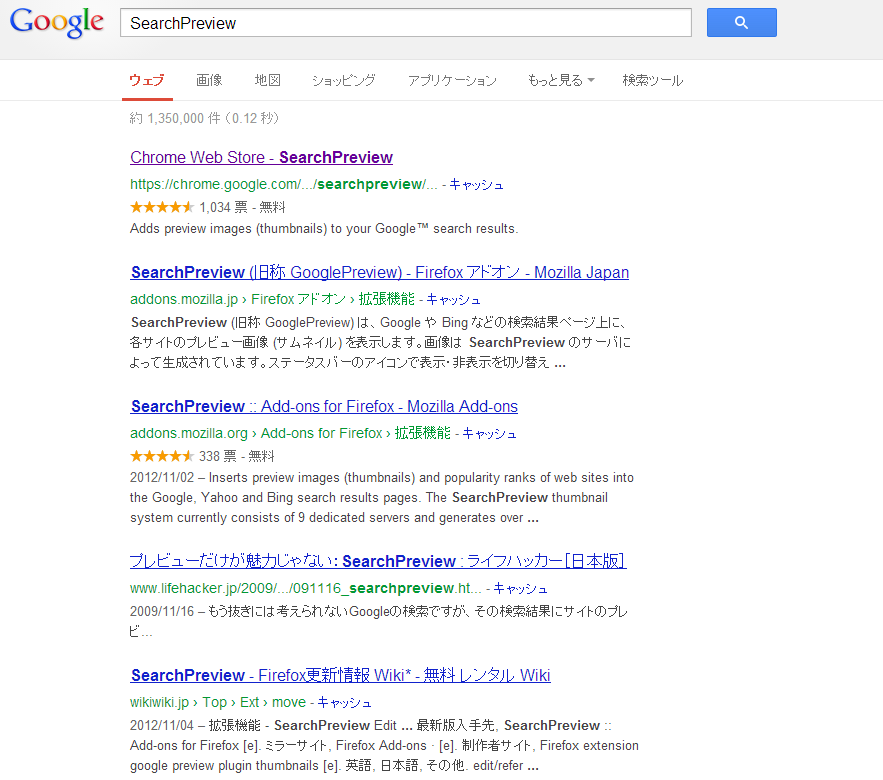883x780 pixels.
Task: Open SearchPreview :: Add-ons for Firefox result
Action: [324, 407]
